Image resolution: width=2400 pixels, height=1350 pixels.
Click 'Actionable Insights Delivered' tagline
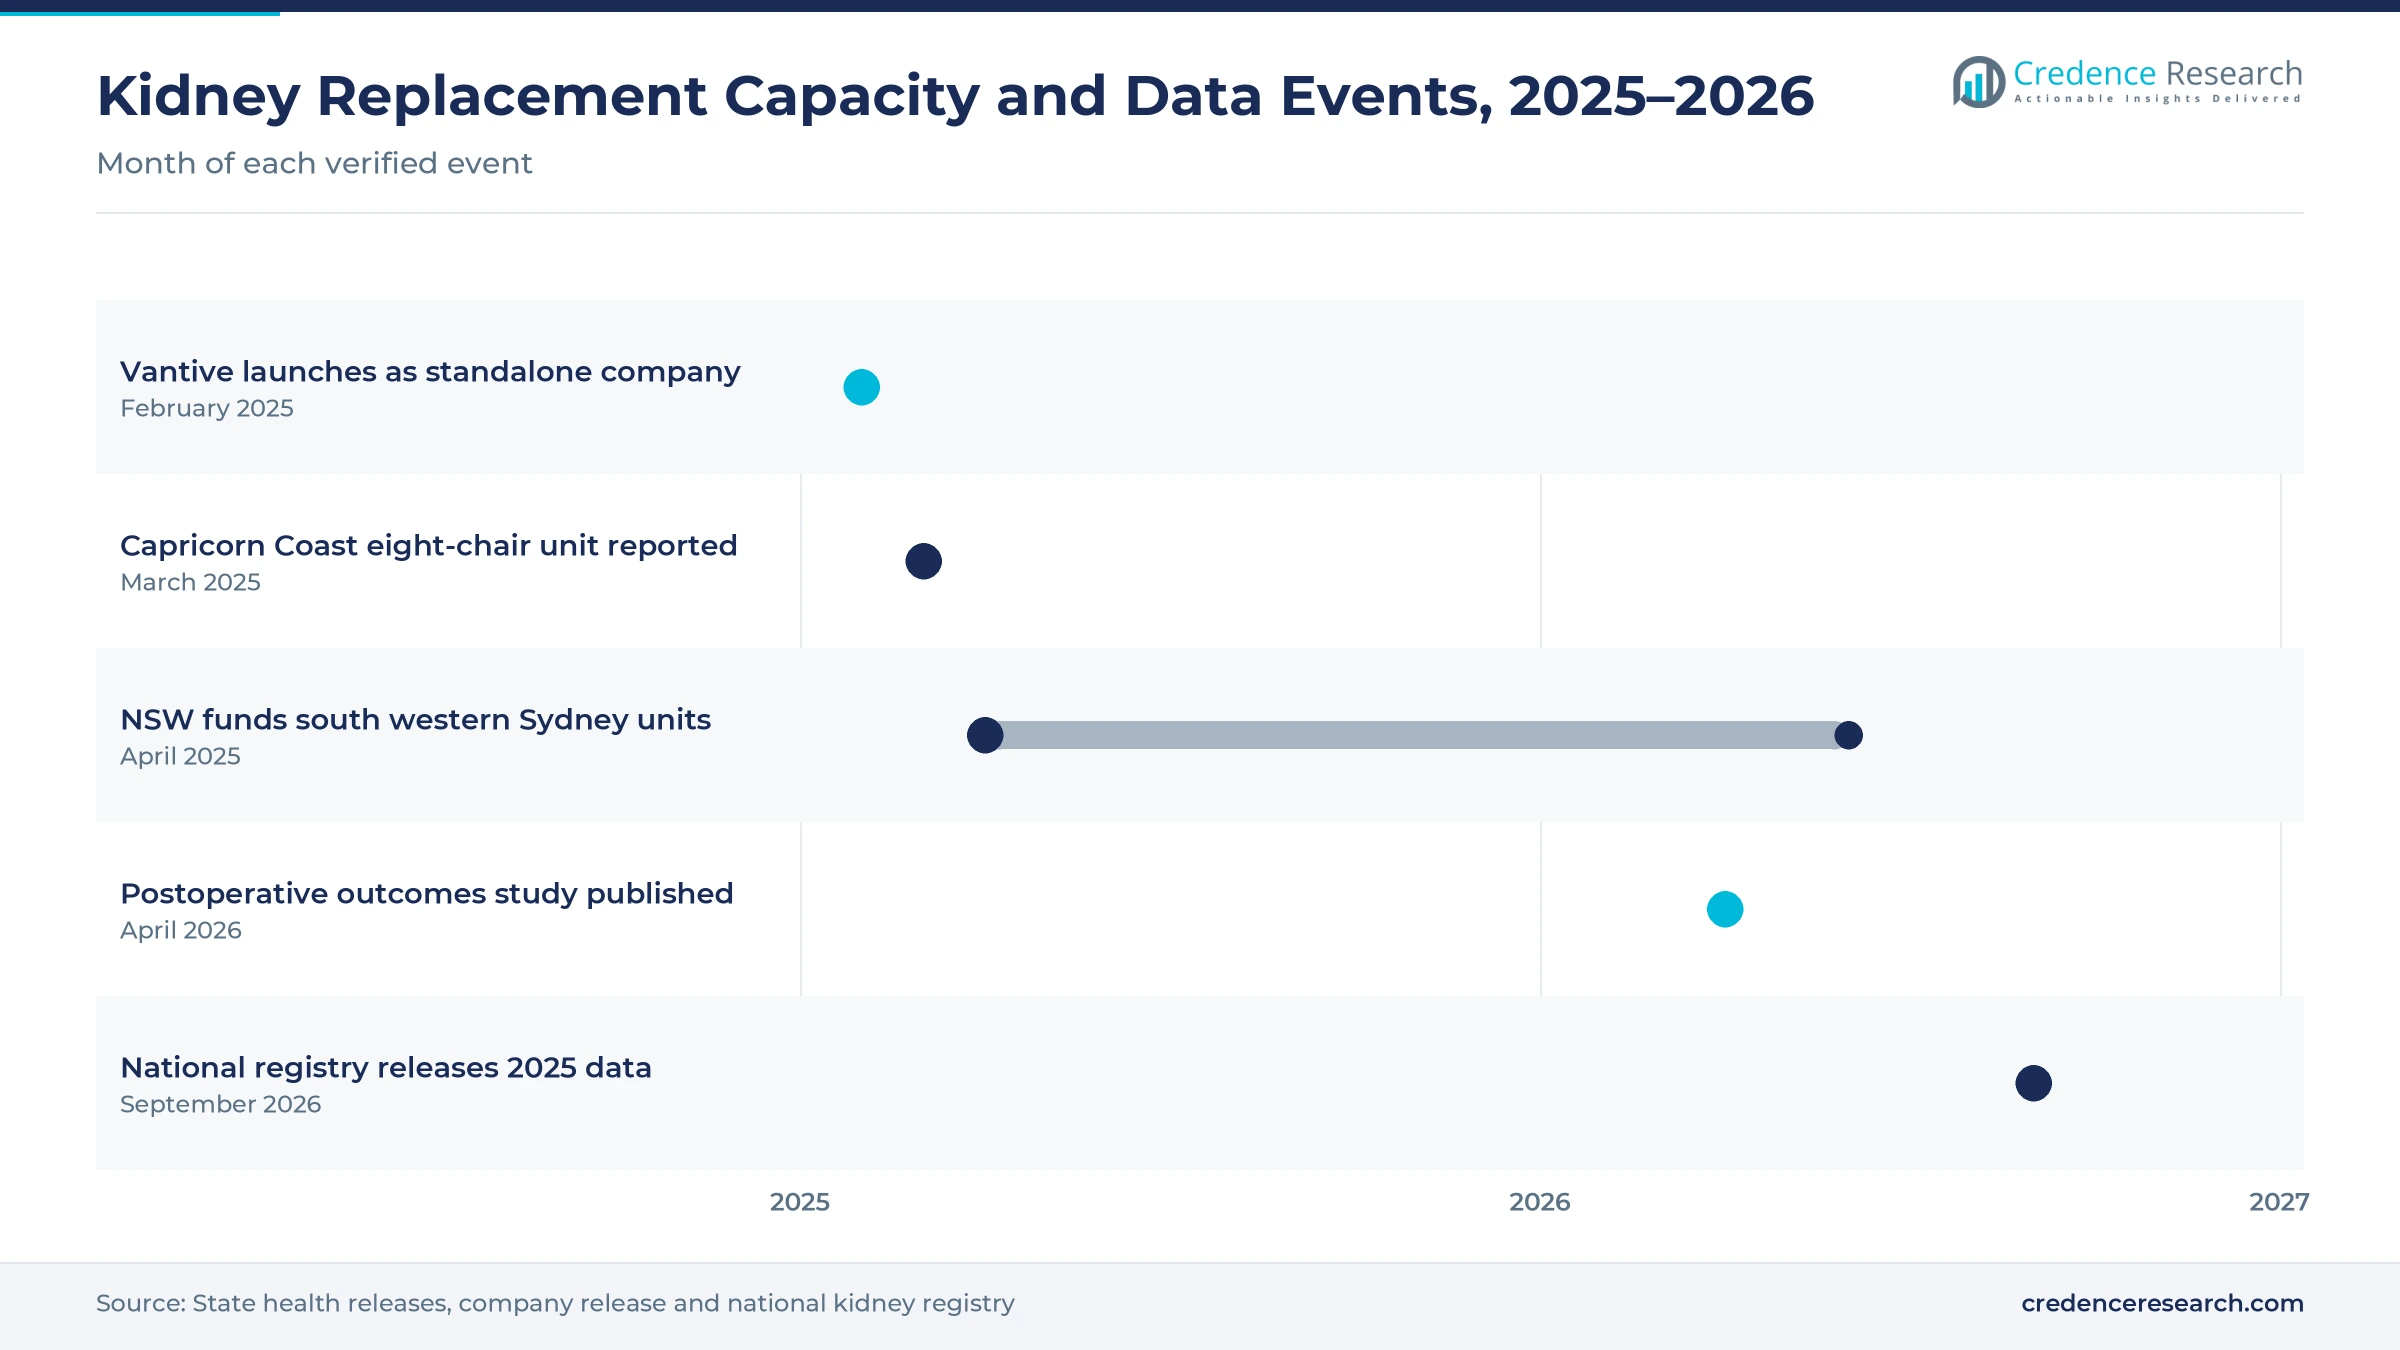[x=2157, y=99]
